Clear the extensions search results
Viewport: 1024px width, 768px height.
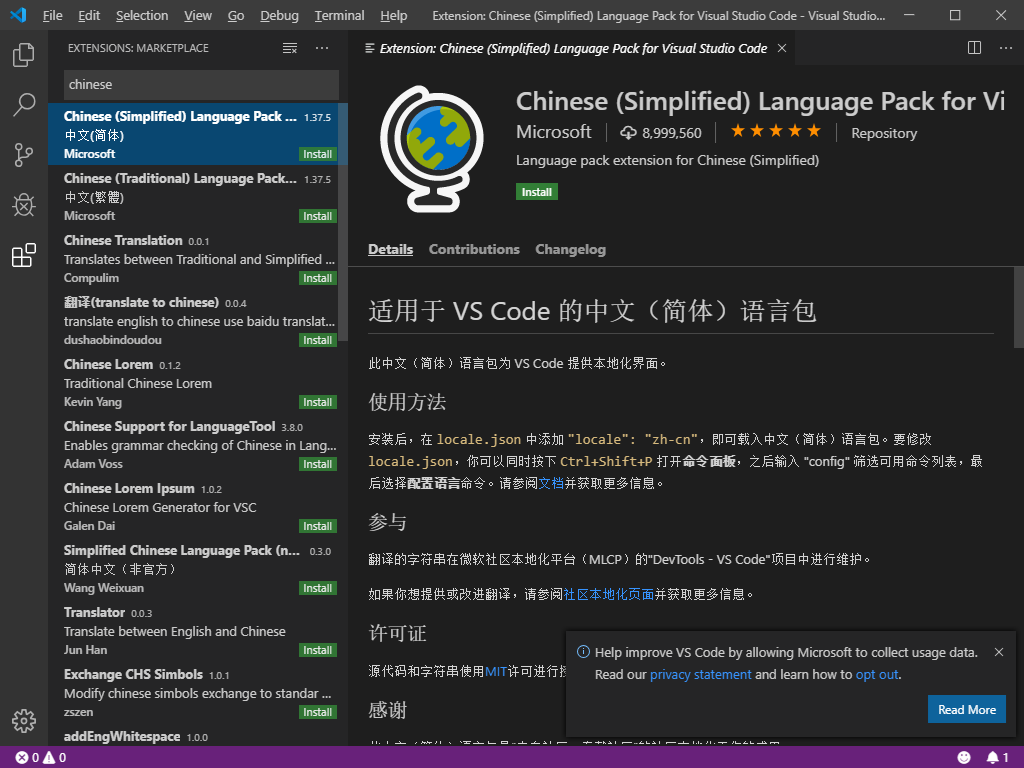(x=289, y=48)
